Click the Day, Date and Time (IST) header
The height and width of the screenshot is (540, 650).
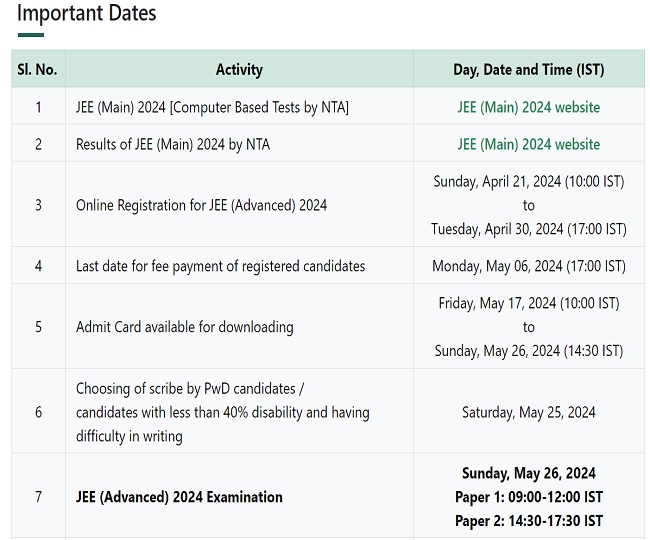[x=528, y=70]
